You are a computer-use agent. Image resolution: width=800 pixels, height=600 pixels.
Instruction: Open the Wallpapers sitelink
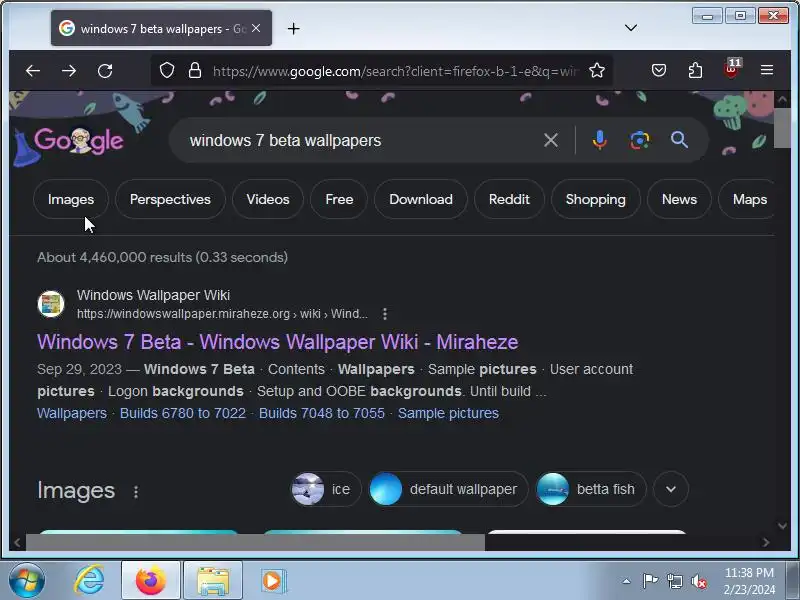click(72, 413)
